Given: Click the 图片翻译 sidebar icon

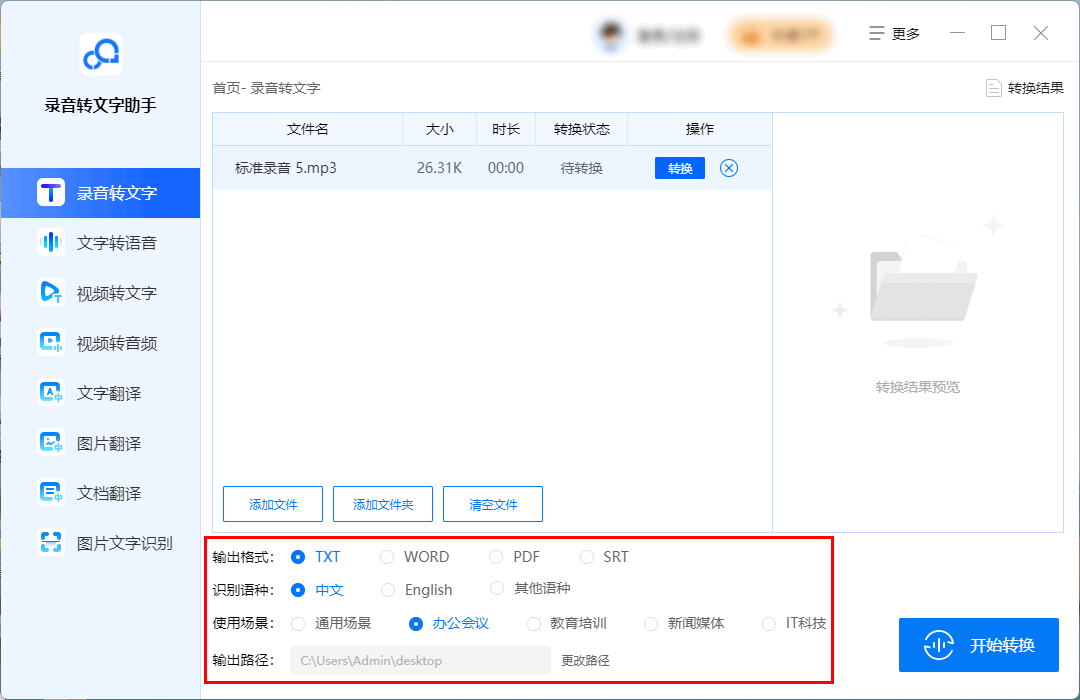Looking at the screenshot, I should tap(51, 443).
